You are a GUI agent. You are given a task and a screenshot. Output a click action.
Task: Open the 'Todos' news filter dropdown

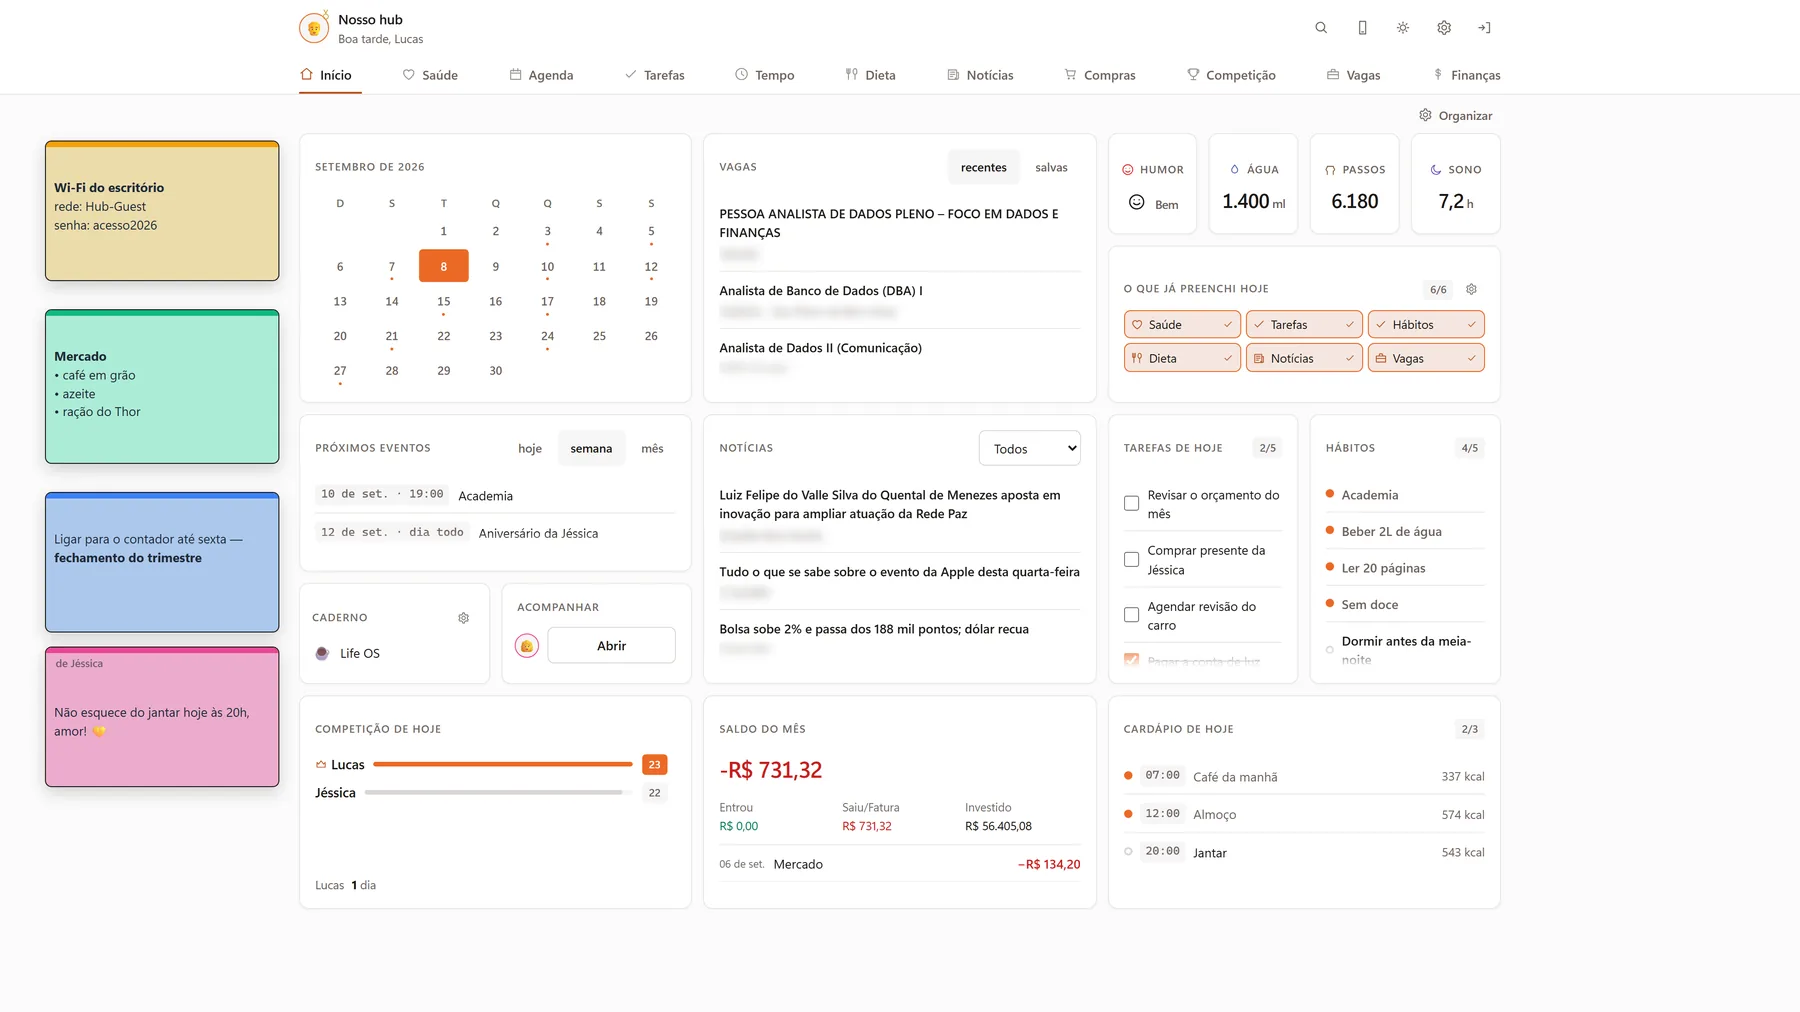coord(1030,449)
